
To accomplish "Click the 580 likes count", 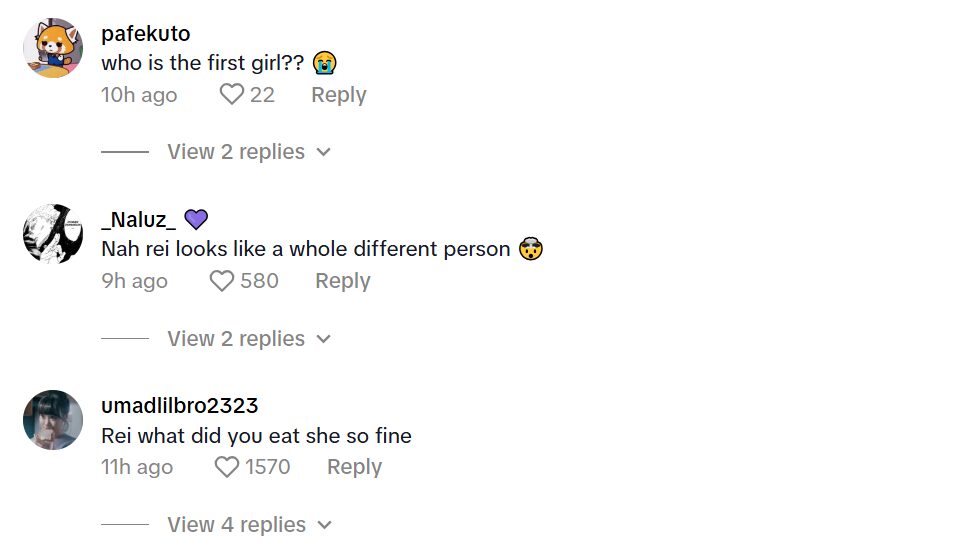I will (259, 281).
